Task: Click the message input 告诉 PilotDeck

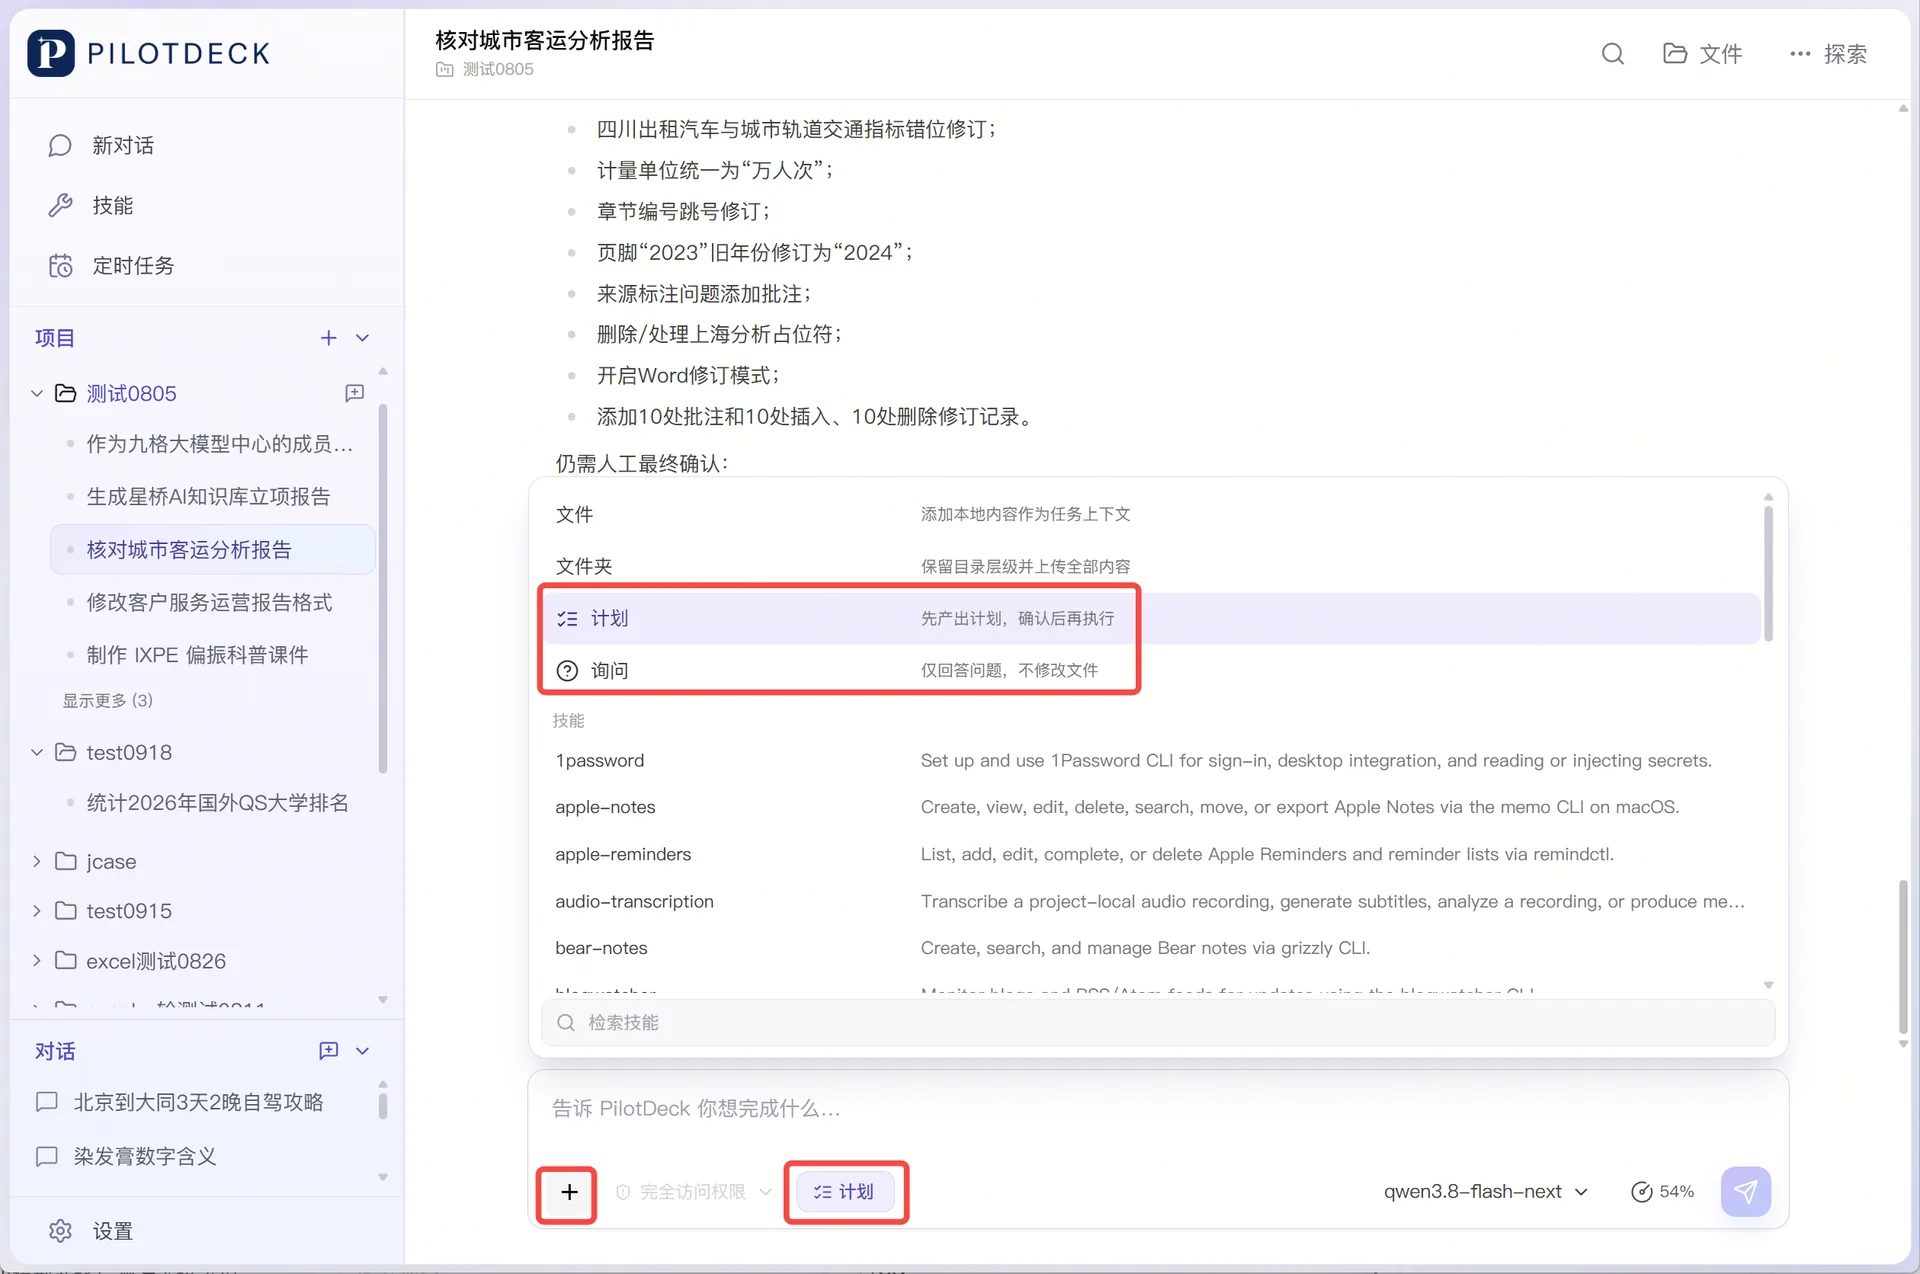Action: point(1158,1109)
